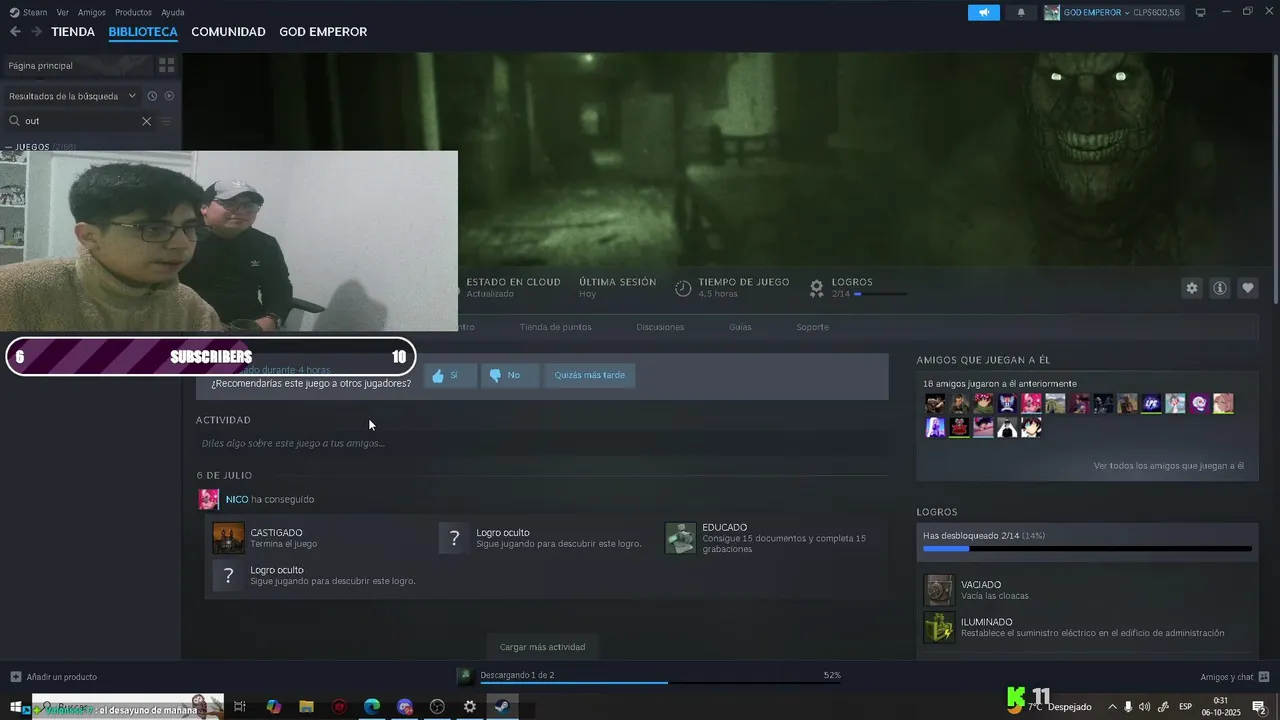
Task: Open the Productos menu
Action: coord(133,12)
